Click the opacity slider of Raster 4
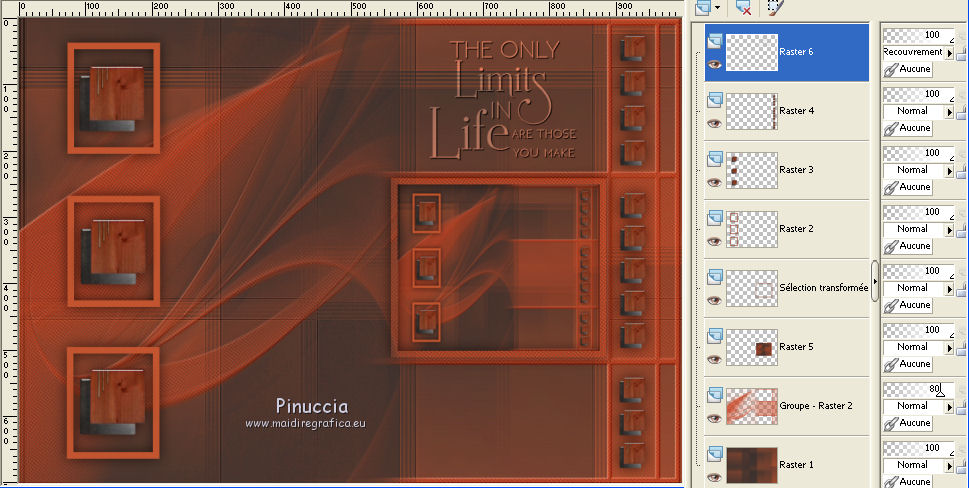969x488 pixels. (x=918, y=94)
